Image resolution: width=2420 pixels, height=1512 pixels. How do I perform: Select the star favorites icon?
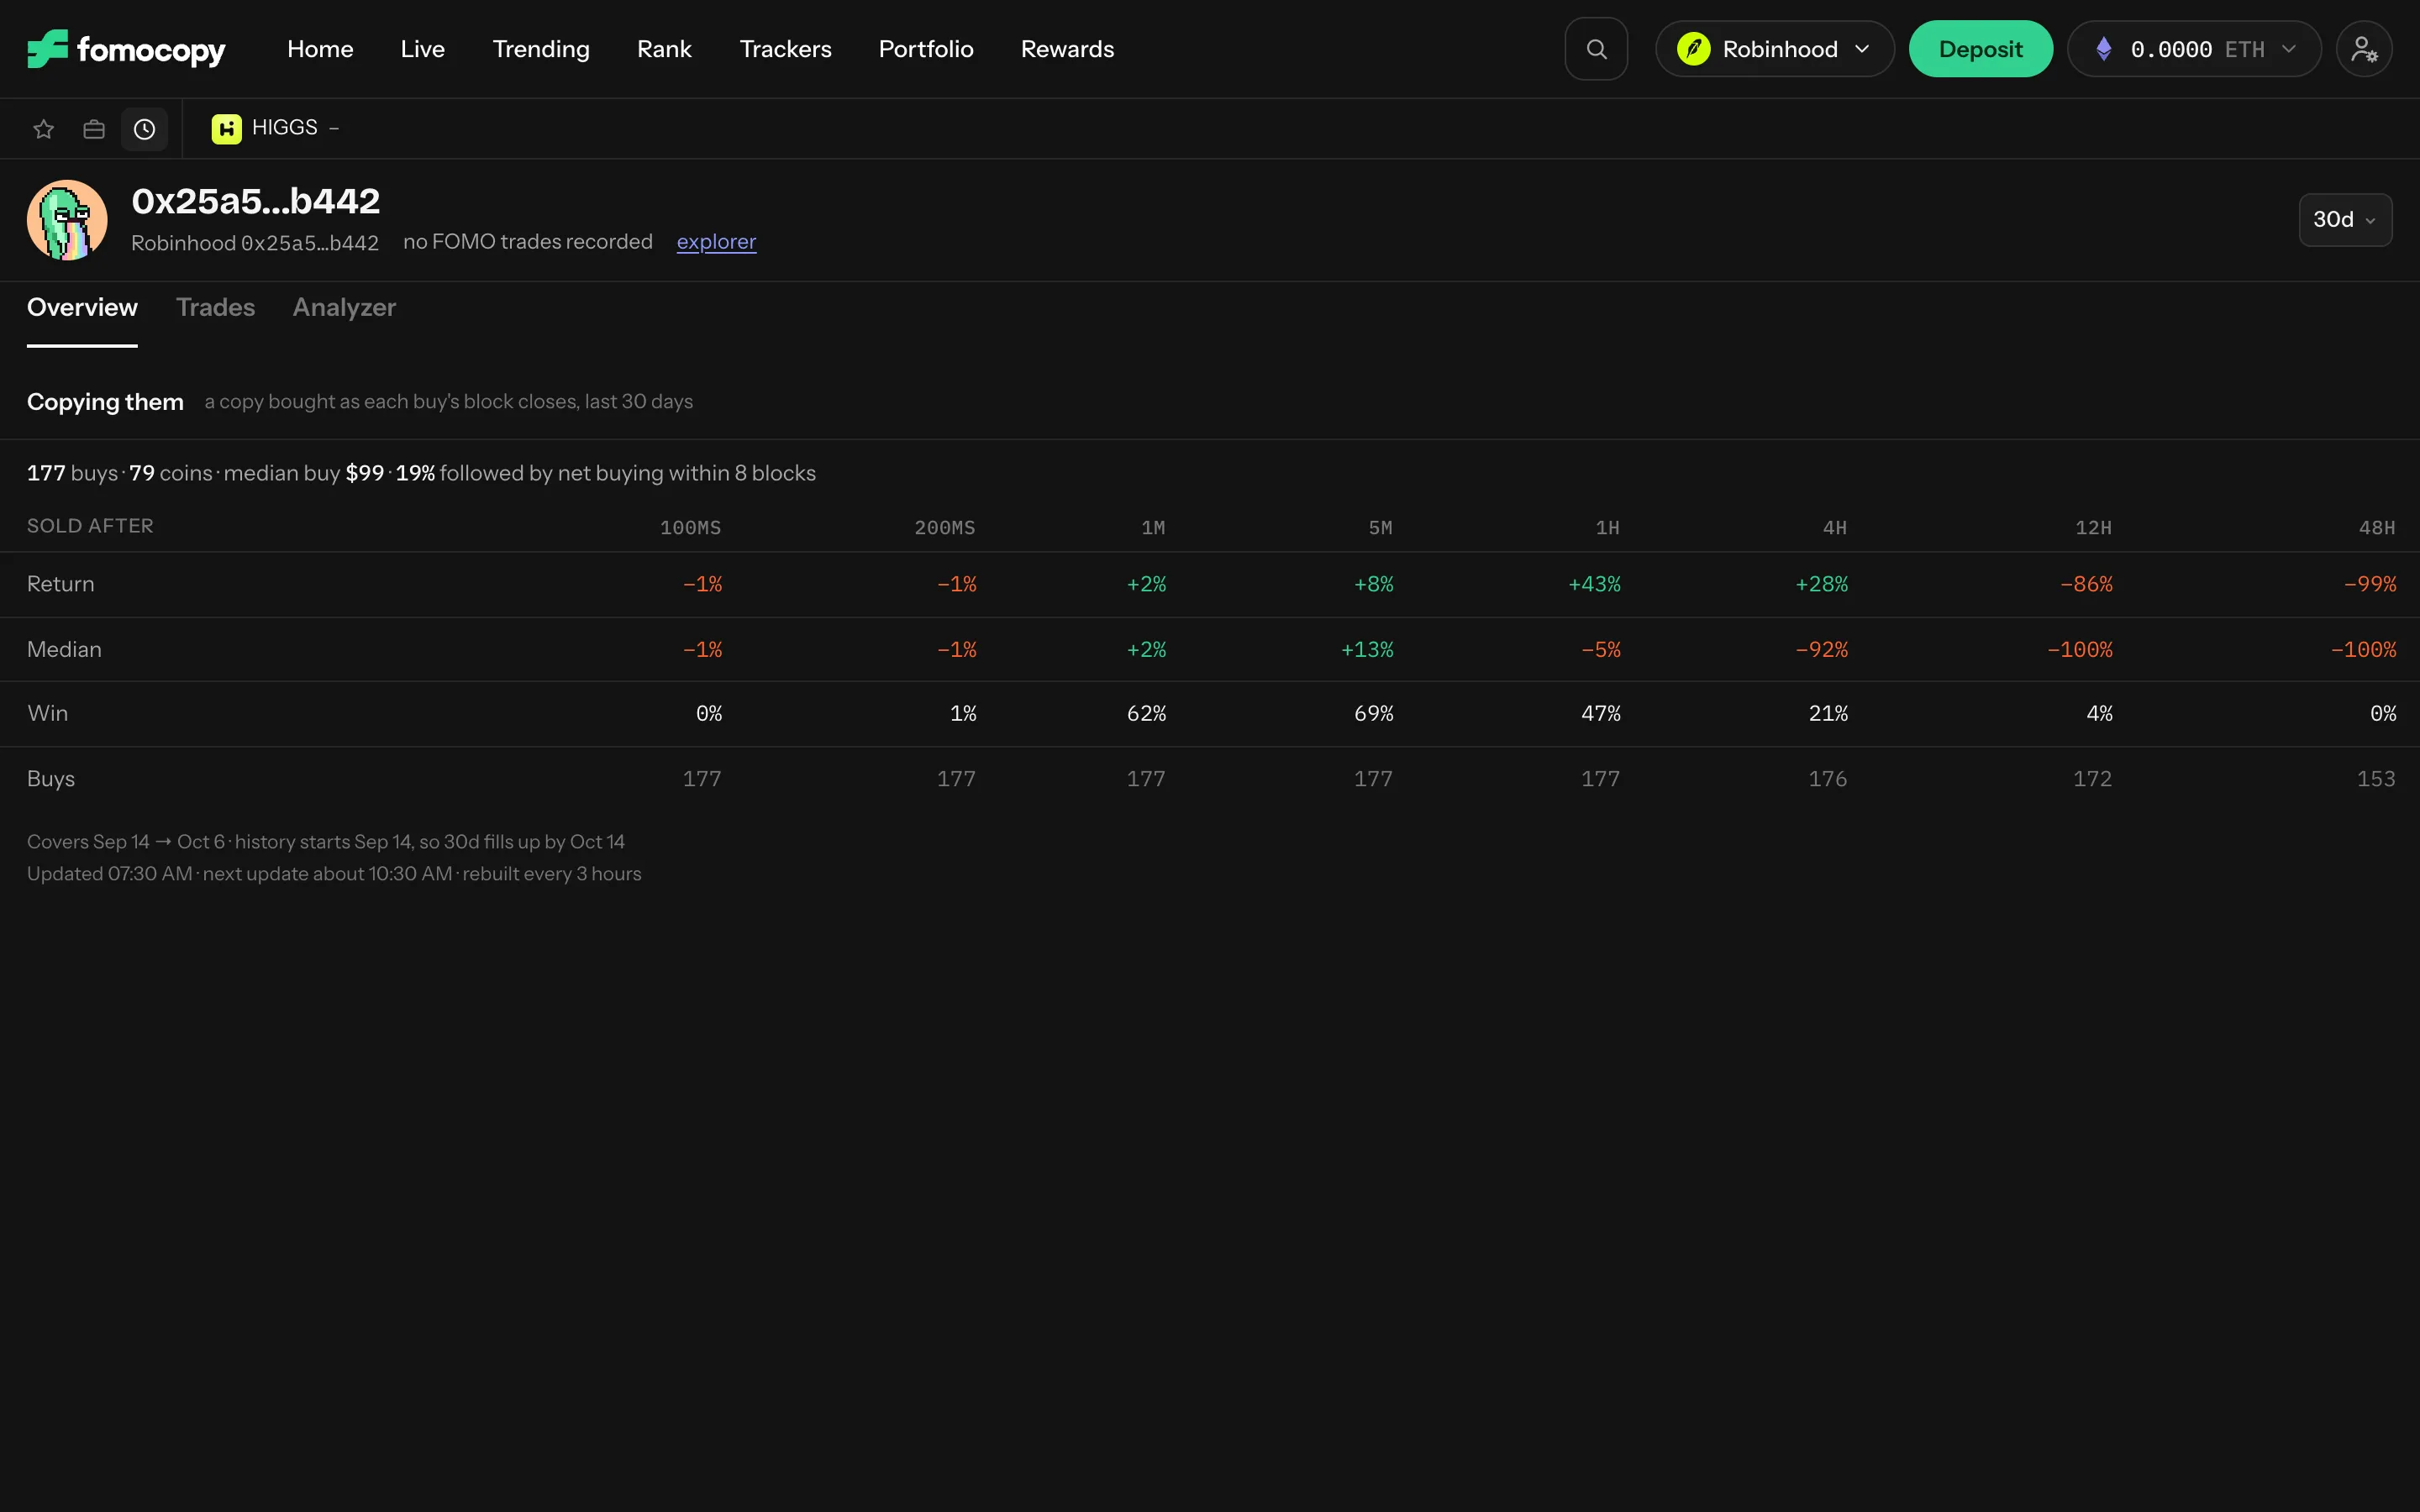pos(43,129)
